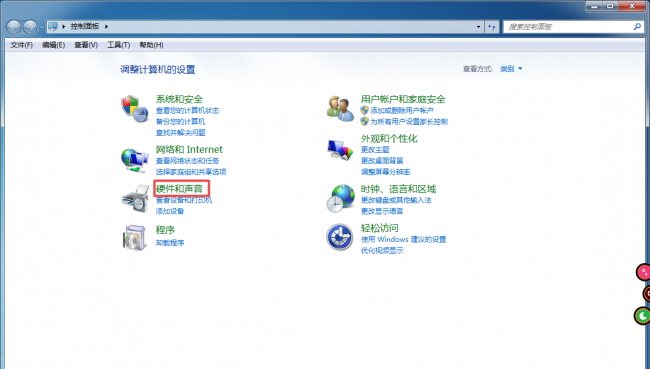Open 系统和安全 category link
The width and height of the screenshot is (650, 369).
(179, 99)
